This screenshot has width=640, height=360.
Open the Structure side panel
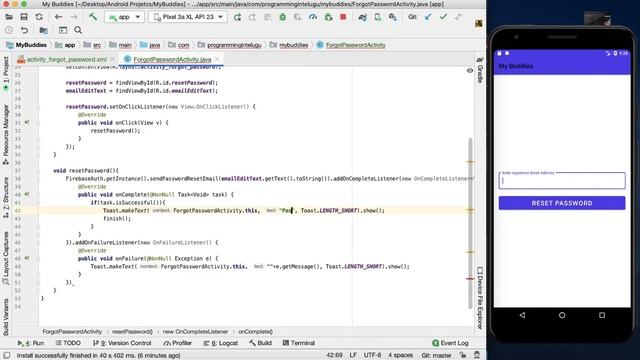[6, 197]
